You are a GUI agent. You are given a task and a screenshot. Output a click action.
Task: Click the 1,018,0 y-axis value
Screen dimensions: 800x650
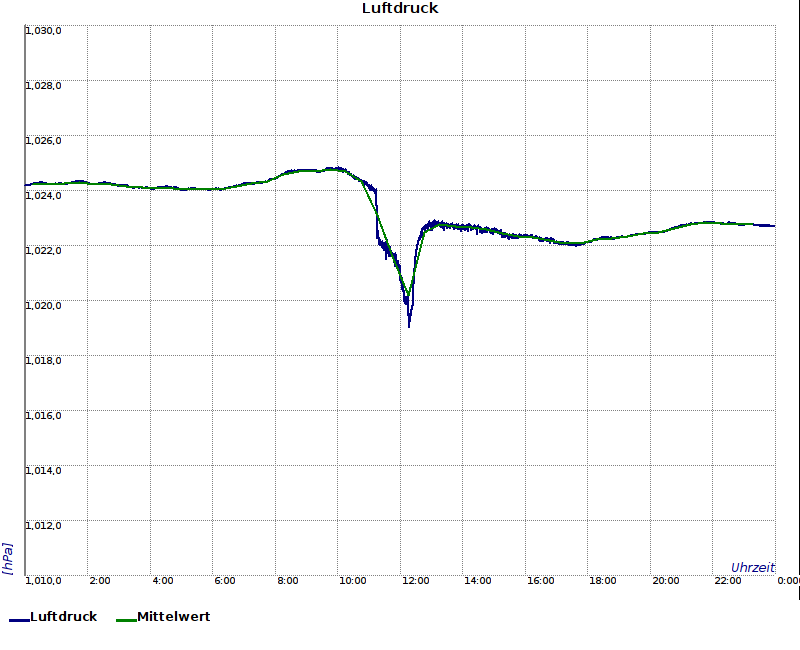(43, 361)
